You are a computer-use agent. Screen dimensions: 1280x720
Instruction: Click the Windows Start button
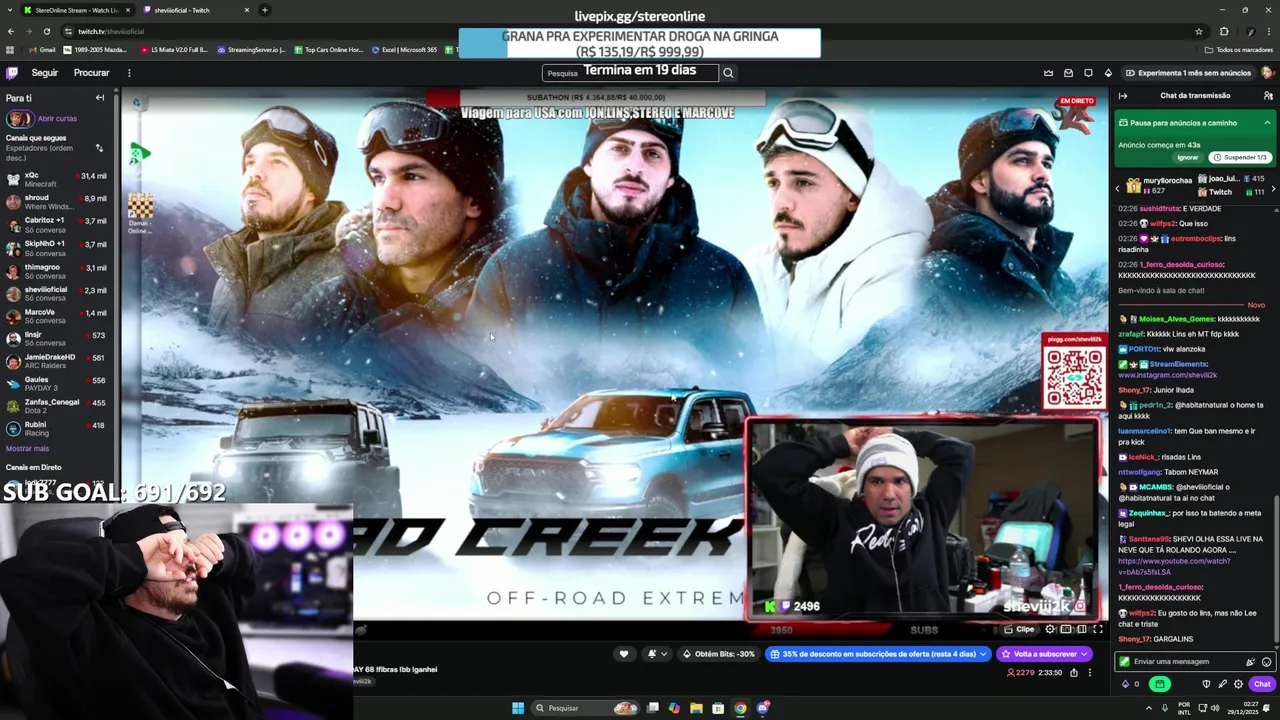[x=518, y=708]
